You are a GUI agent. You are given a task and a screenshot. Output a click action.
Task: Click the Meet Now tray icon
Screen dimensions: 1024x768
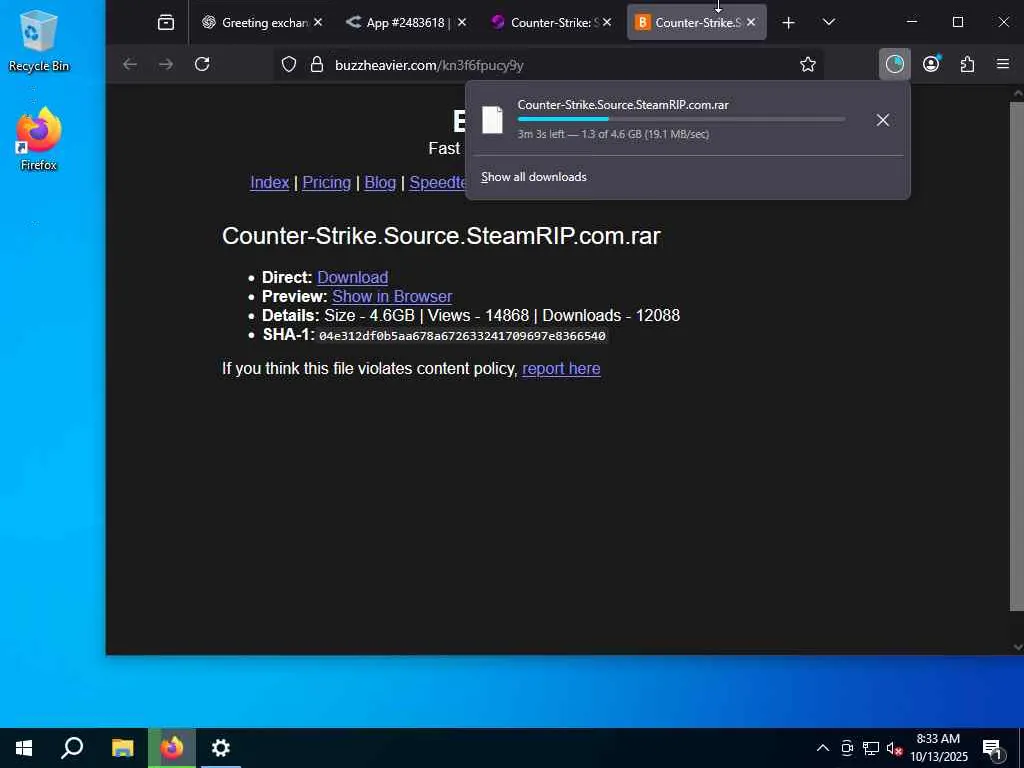coord(847,748)
